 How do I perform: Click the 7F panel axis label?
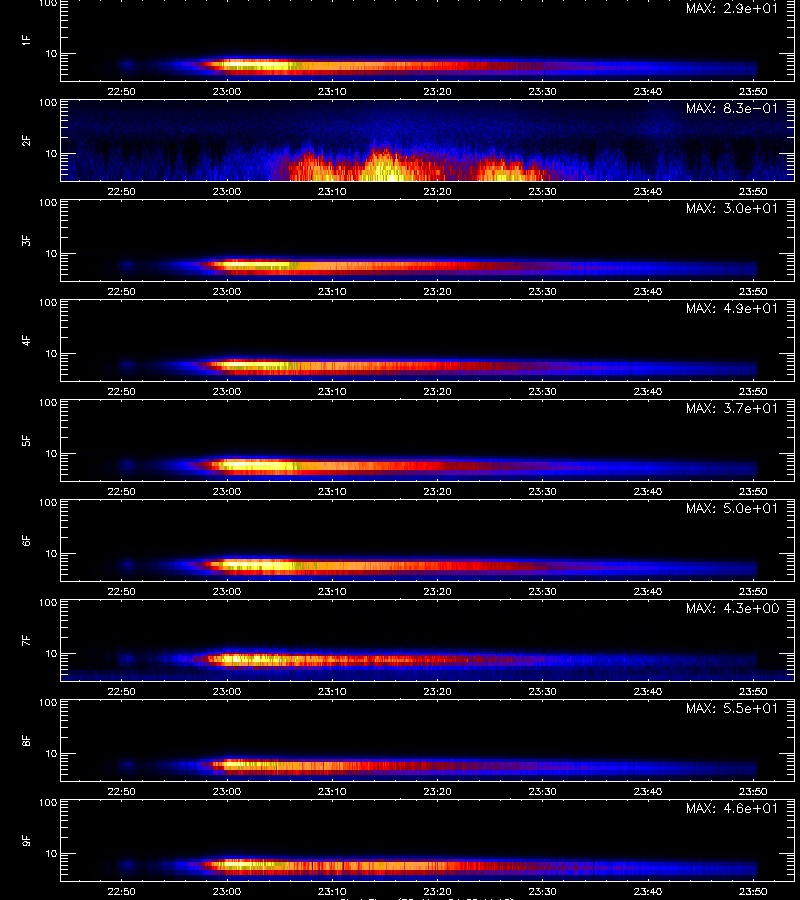tap(26, 641)
